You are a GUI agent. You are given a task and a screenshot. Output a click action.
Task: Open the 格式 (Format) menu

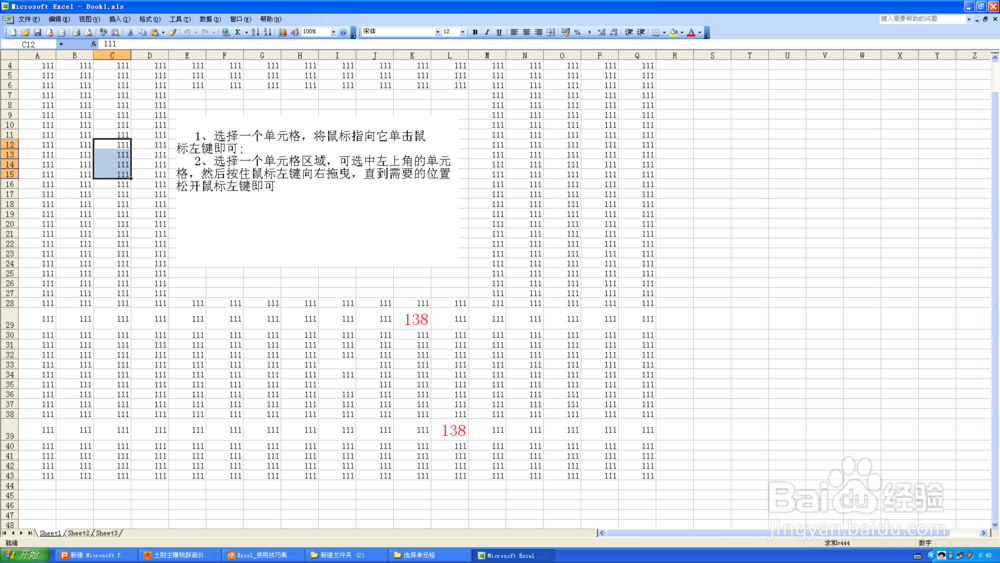click(x=150, y=19)
